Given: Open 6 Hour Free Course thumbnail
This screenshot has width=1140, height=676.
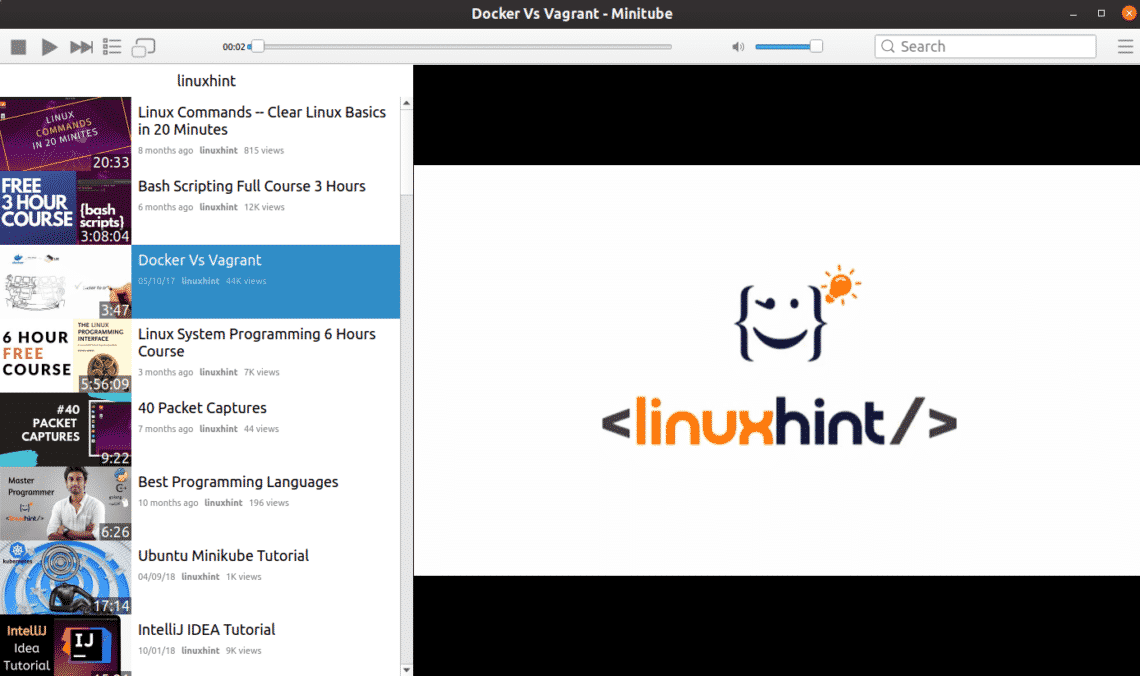Looking at the screenshot, I should (x=65, y=356).
